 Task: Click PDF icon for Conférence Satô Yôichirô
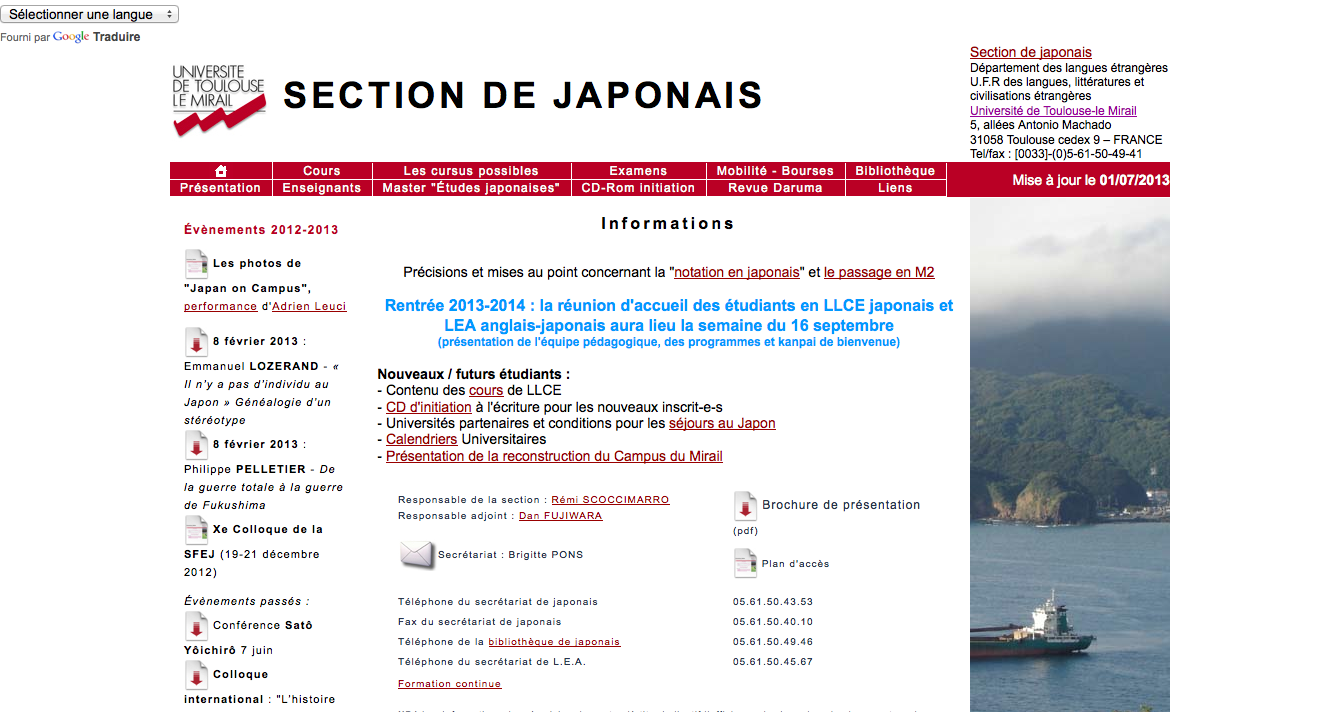[196, 626]
